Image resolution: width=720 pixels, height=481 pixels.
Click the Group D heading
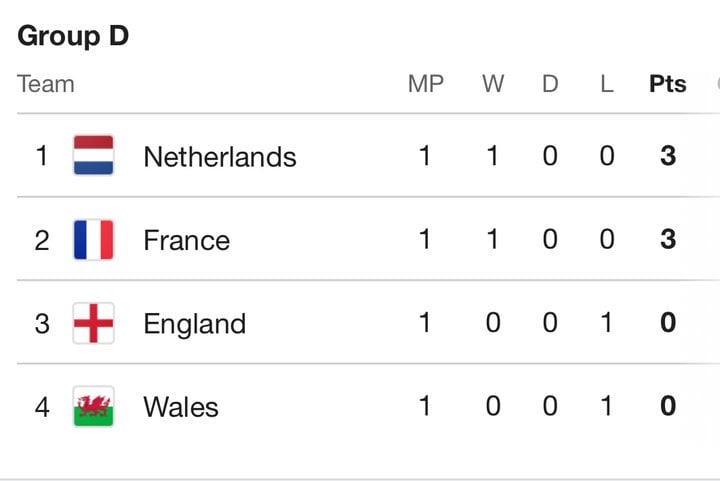click(x=73, y=36)
